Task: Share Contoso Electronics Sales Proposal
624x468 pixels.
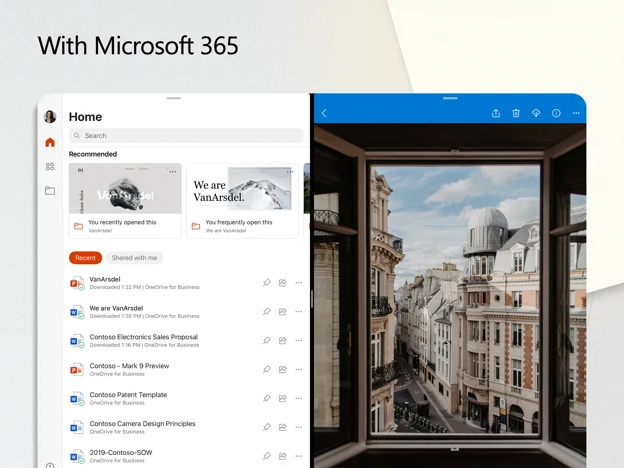Action: tap(283, 340)
